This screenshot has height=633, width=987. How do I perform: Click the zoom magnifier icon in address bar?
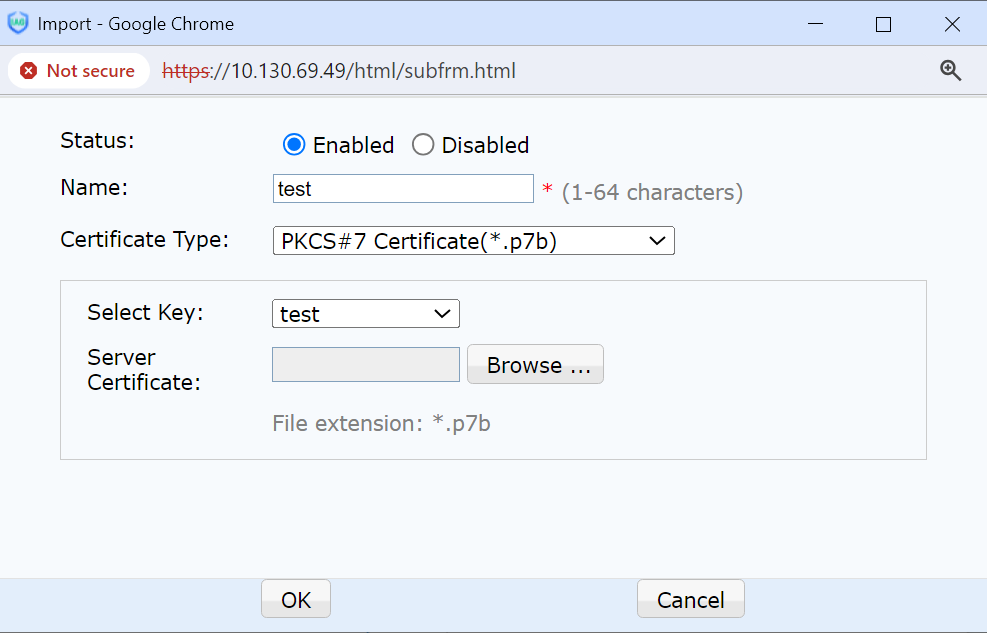coord(950,70)
